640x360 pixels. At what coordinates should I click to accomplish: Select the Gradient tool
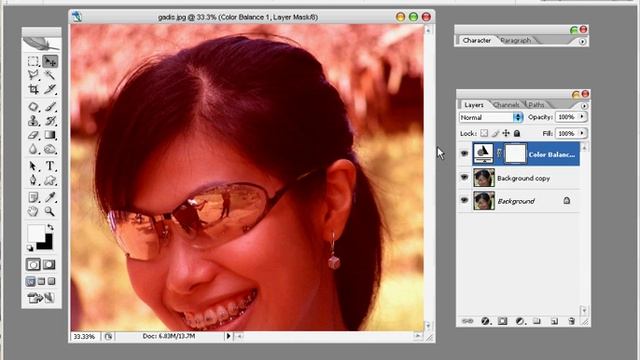(50, 135)
